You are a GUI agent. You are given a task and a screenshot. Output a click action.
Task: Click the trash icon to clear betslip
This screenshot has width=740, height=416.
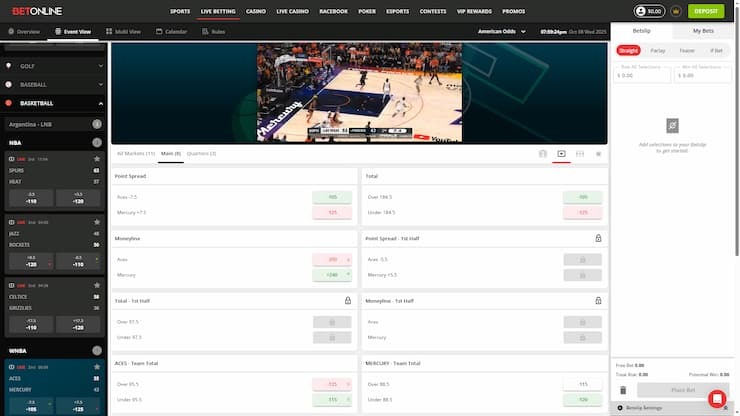point(623,390)
